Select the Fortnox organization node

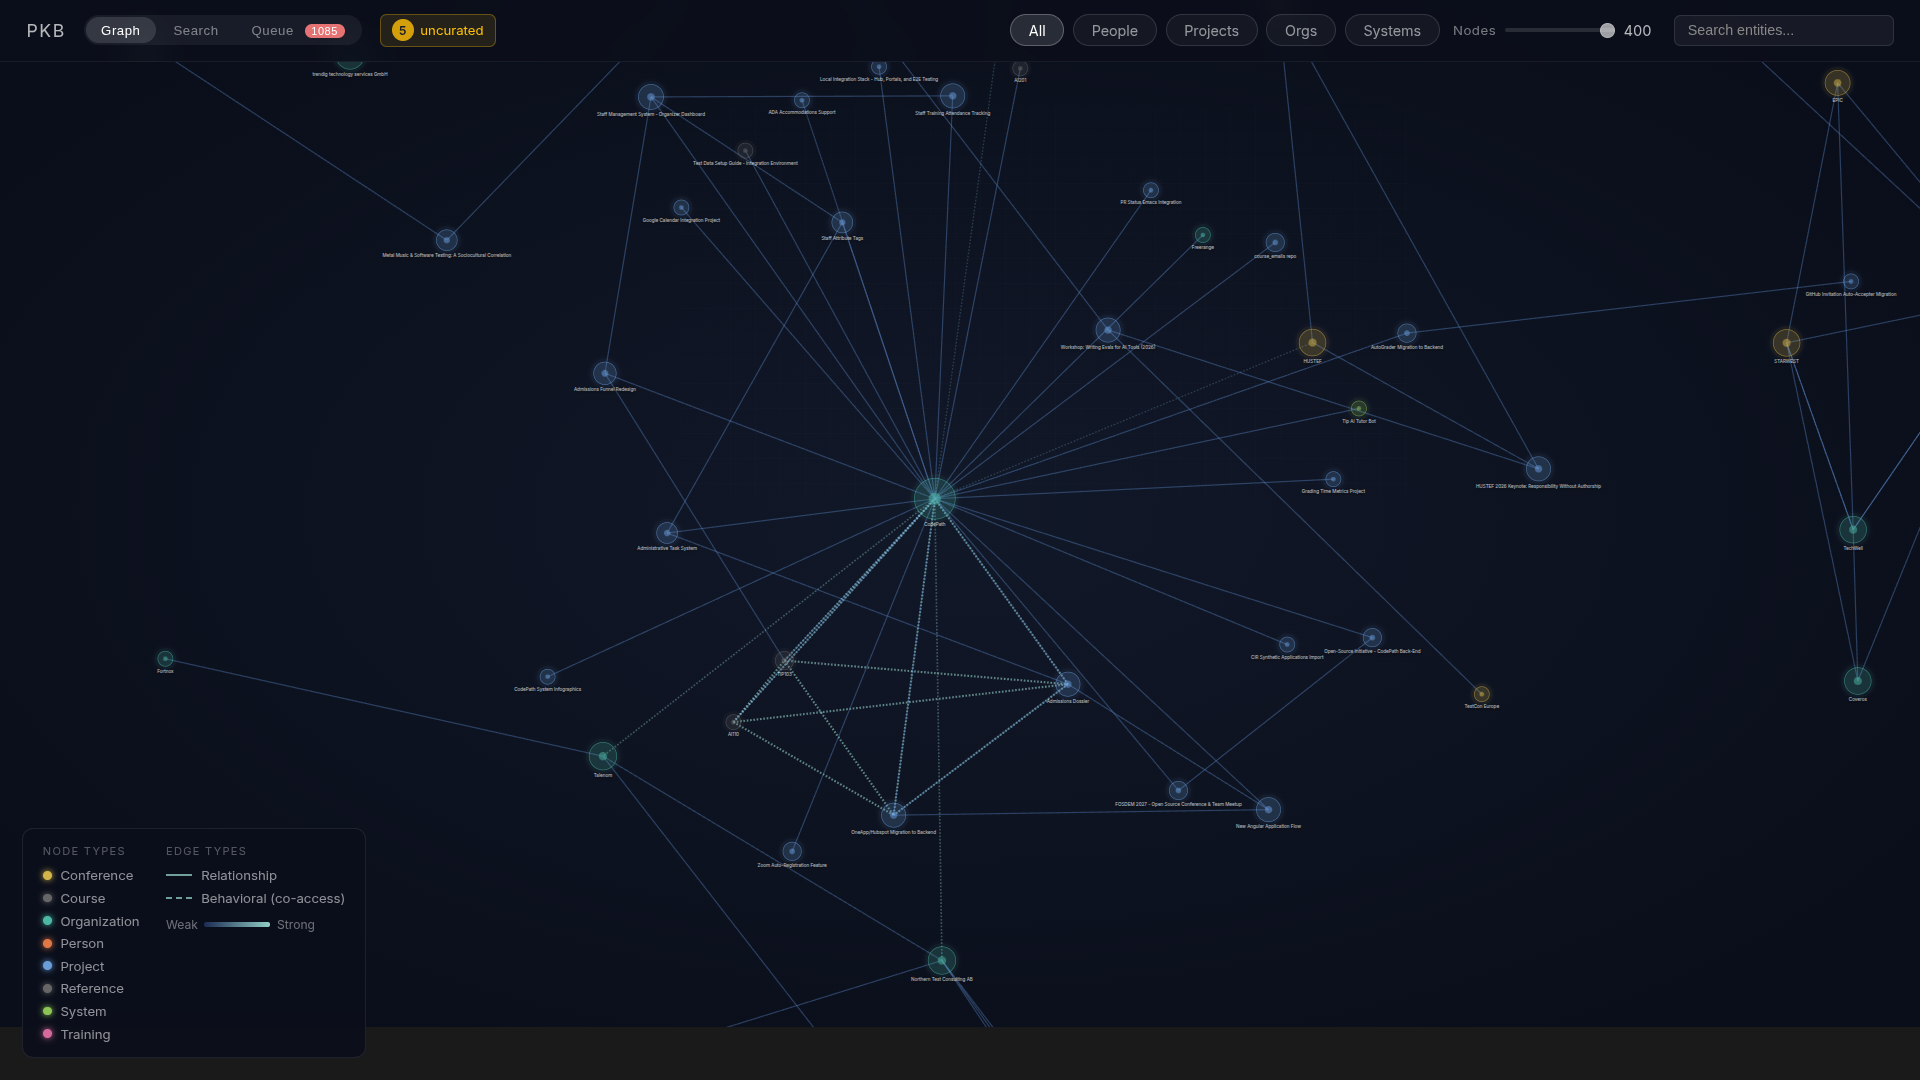click(165, 659)
